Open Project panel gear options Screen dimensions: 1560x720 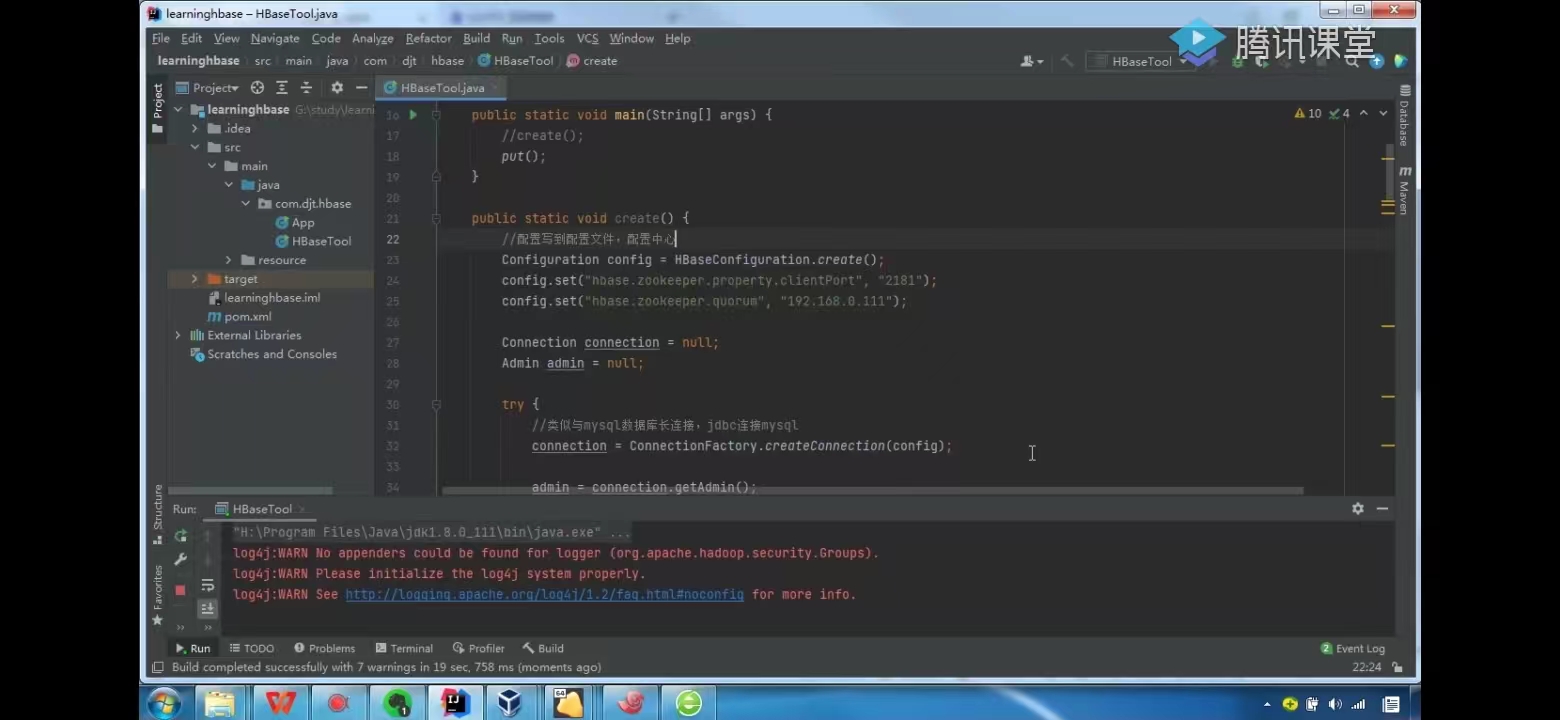[337, 88]
